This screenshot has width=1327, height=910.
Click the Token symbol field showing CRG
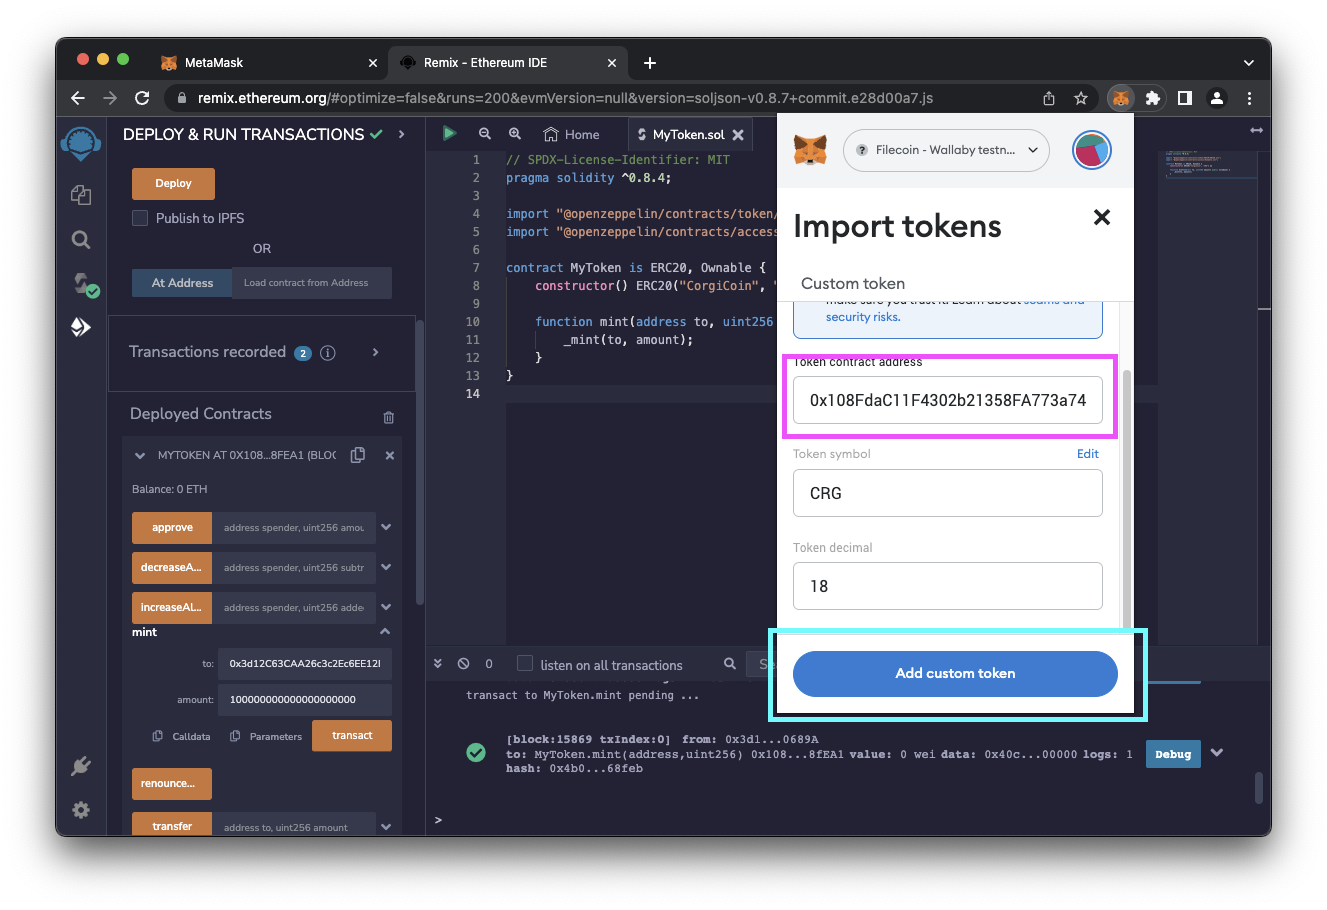pos(948,493)
